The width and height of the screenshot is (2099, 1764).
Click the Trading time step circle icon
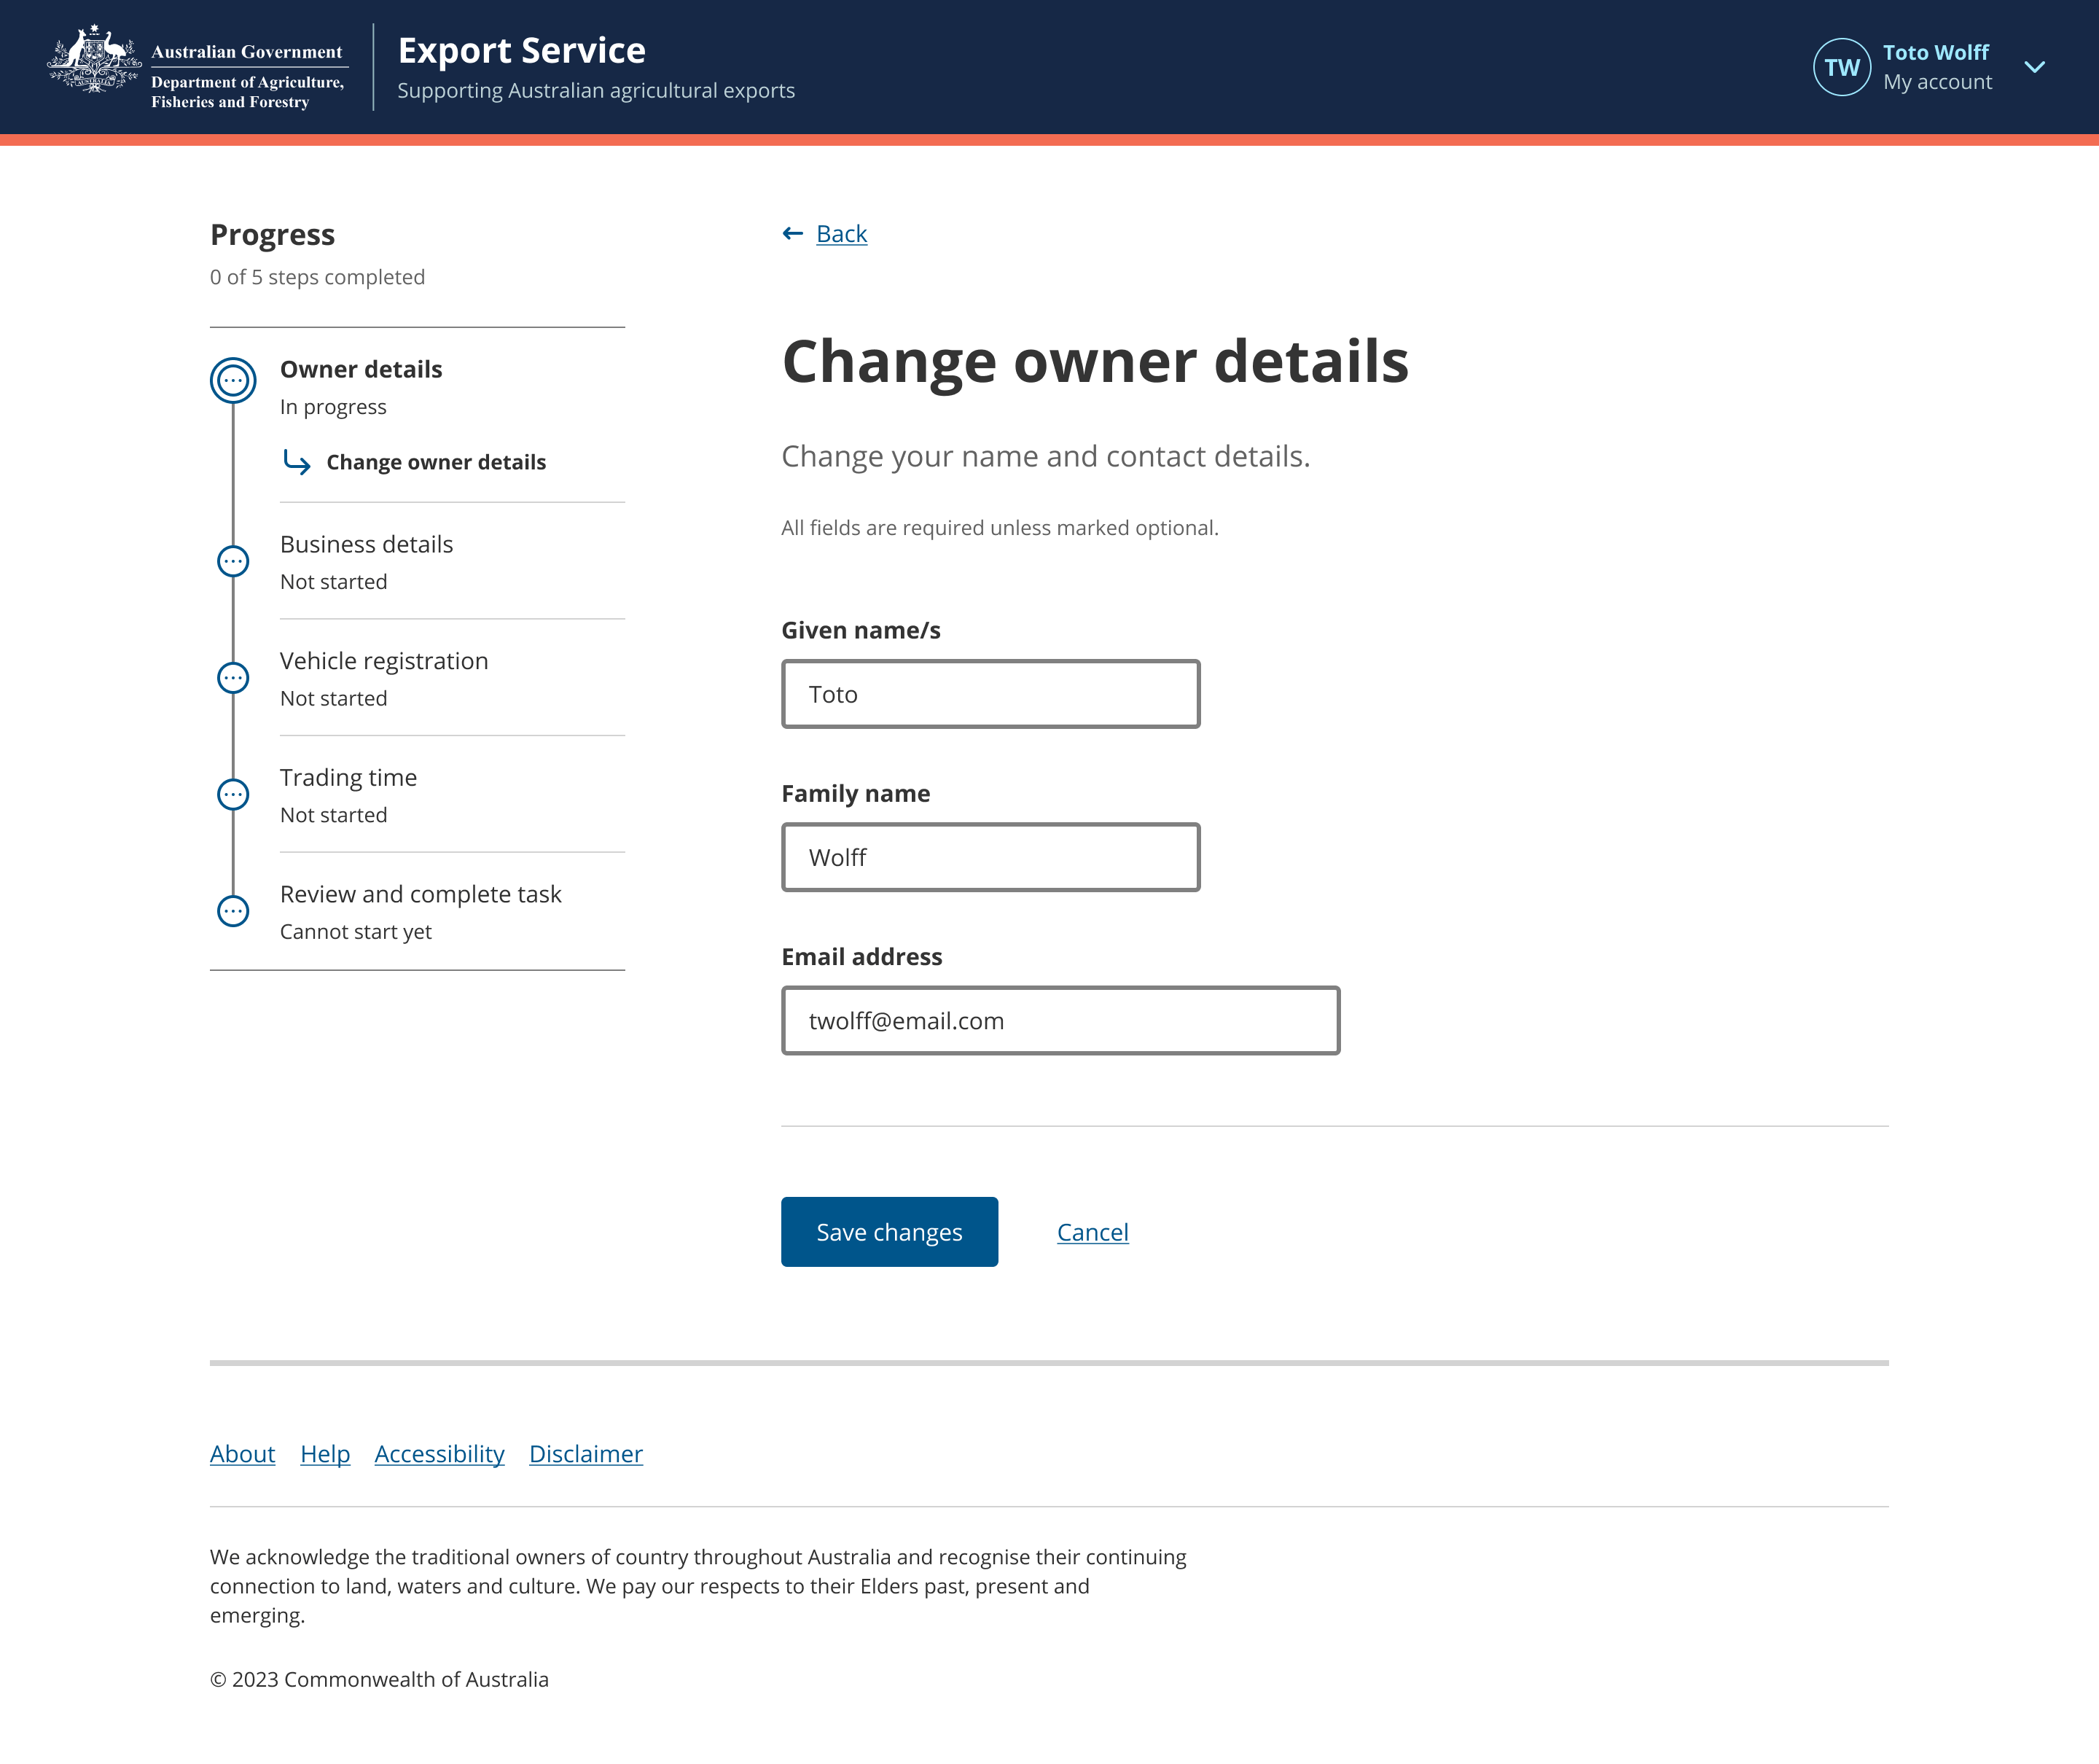[x=233, y=795]
